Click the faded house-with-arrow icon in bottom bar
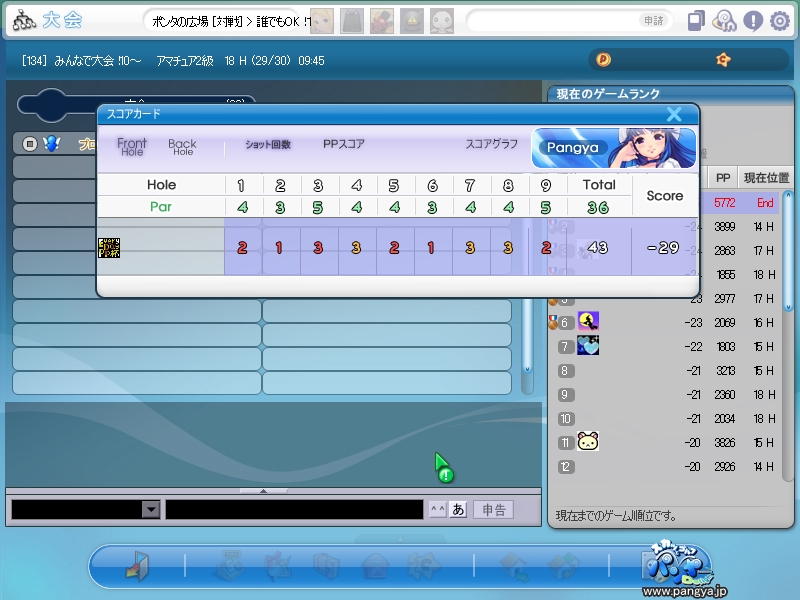The width and height of the screenshot is (800, 600). [514, 566]
